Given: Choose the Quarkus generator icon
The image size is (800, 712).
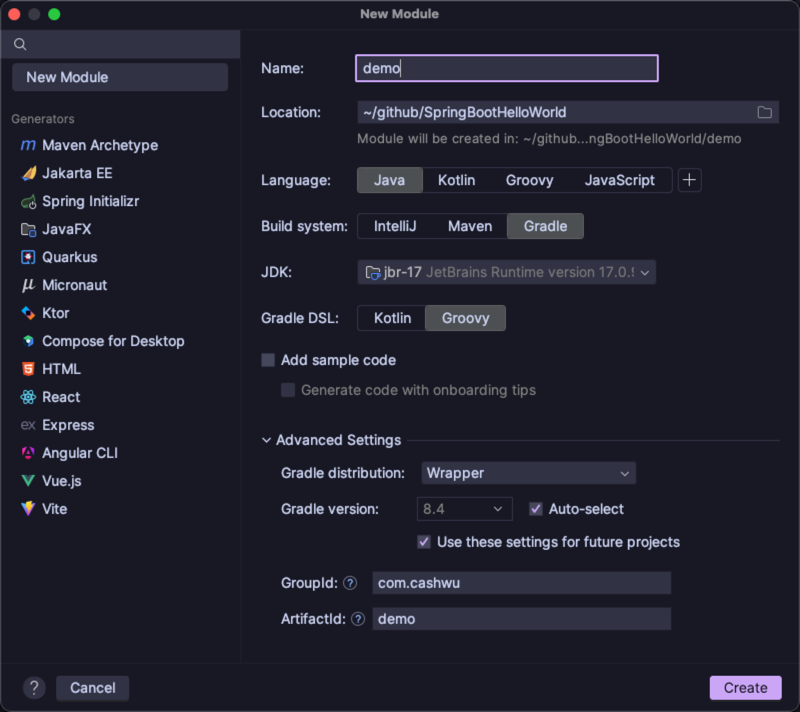Looking at the screenshot, I should (x=28, y=257).
